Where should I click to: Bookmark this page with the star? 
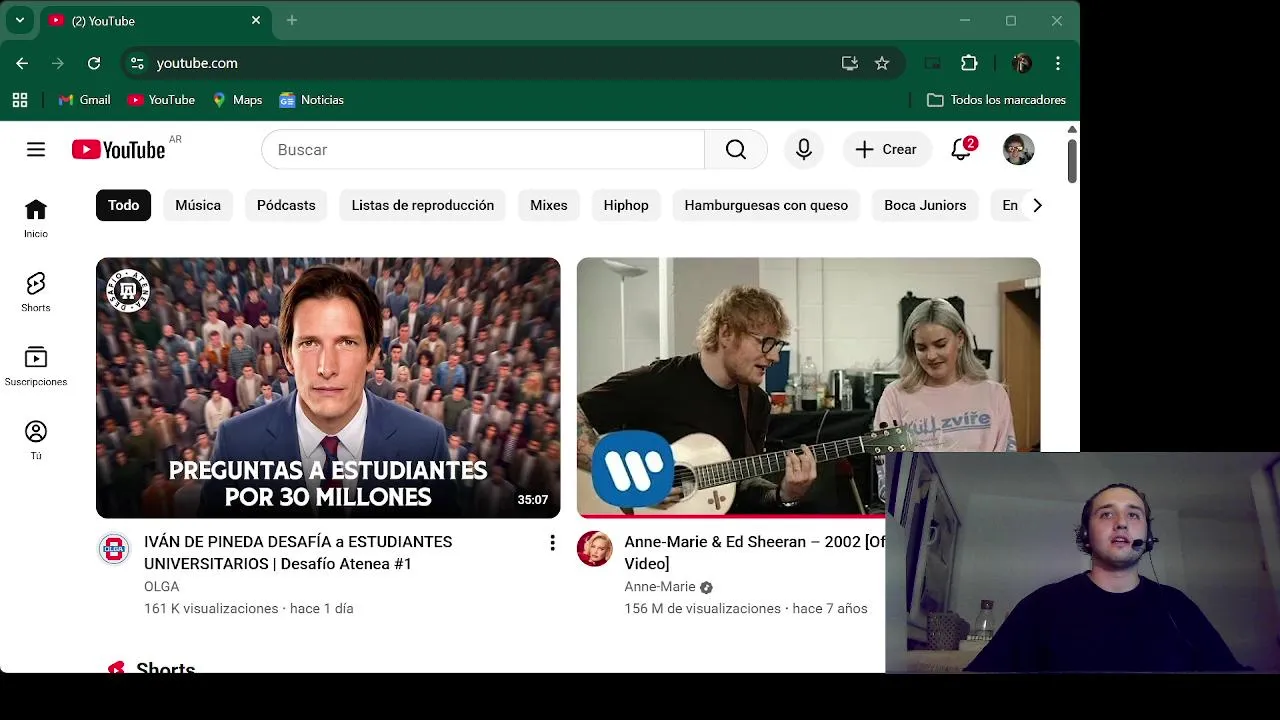pyautogui.click(x=882, y=63)
